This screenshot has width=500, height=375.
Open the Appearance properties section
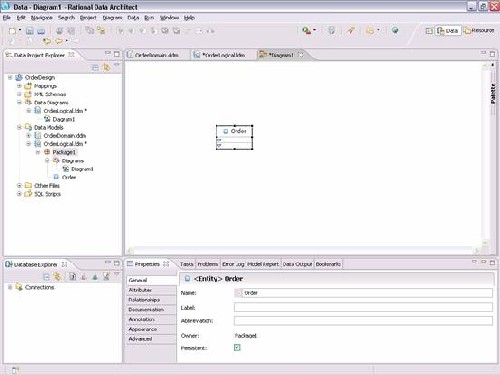point(151,329)
